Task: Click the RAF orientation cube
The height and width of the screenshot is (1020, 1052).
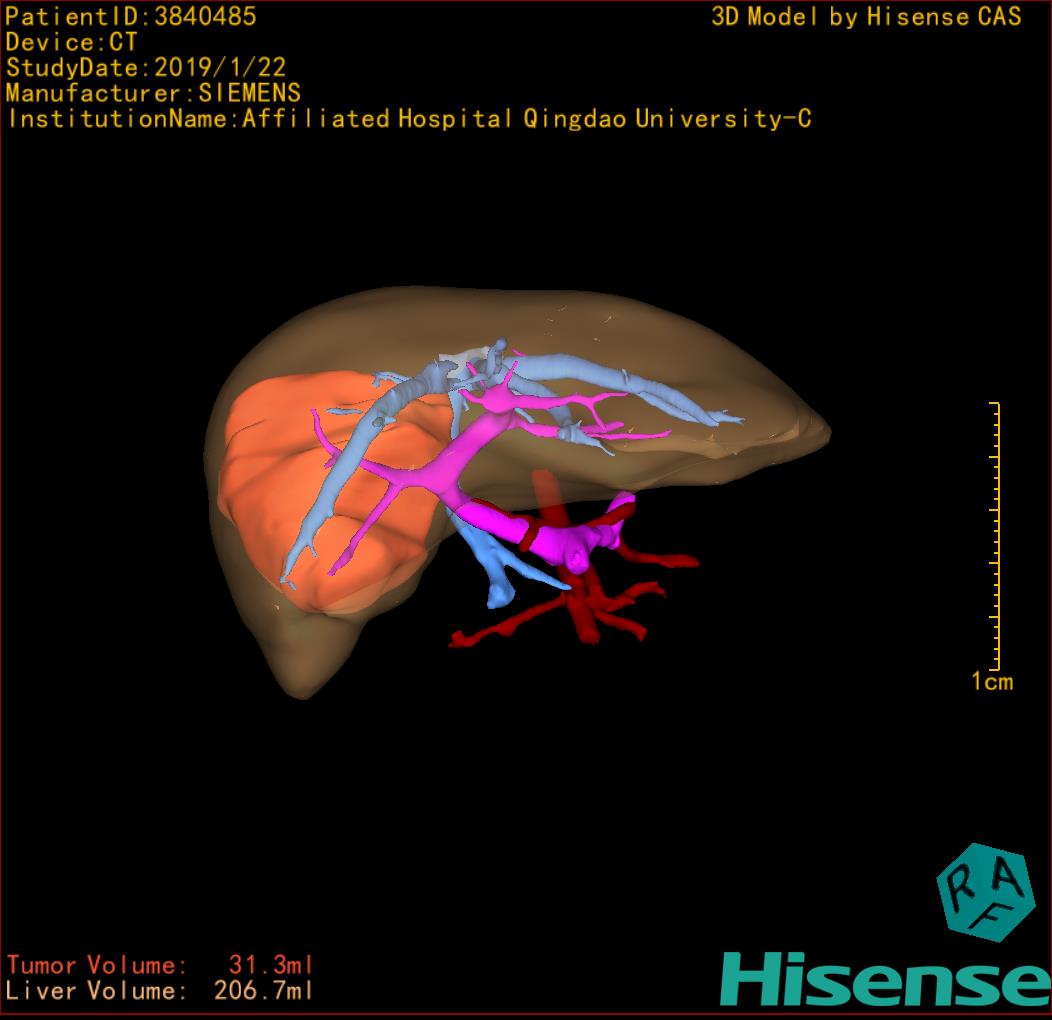Action: (x=985, y=892)
